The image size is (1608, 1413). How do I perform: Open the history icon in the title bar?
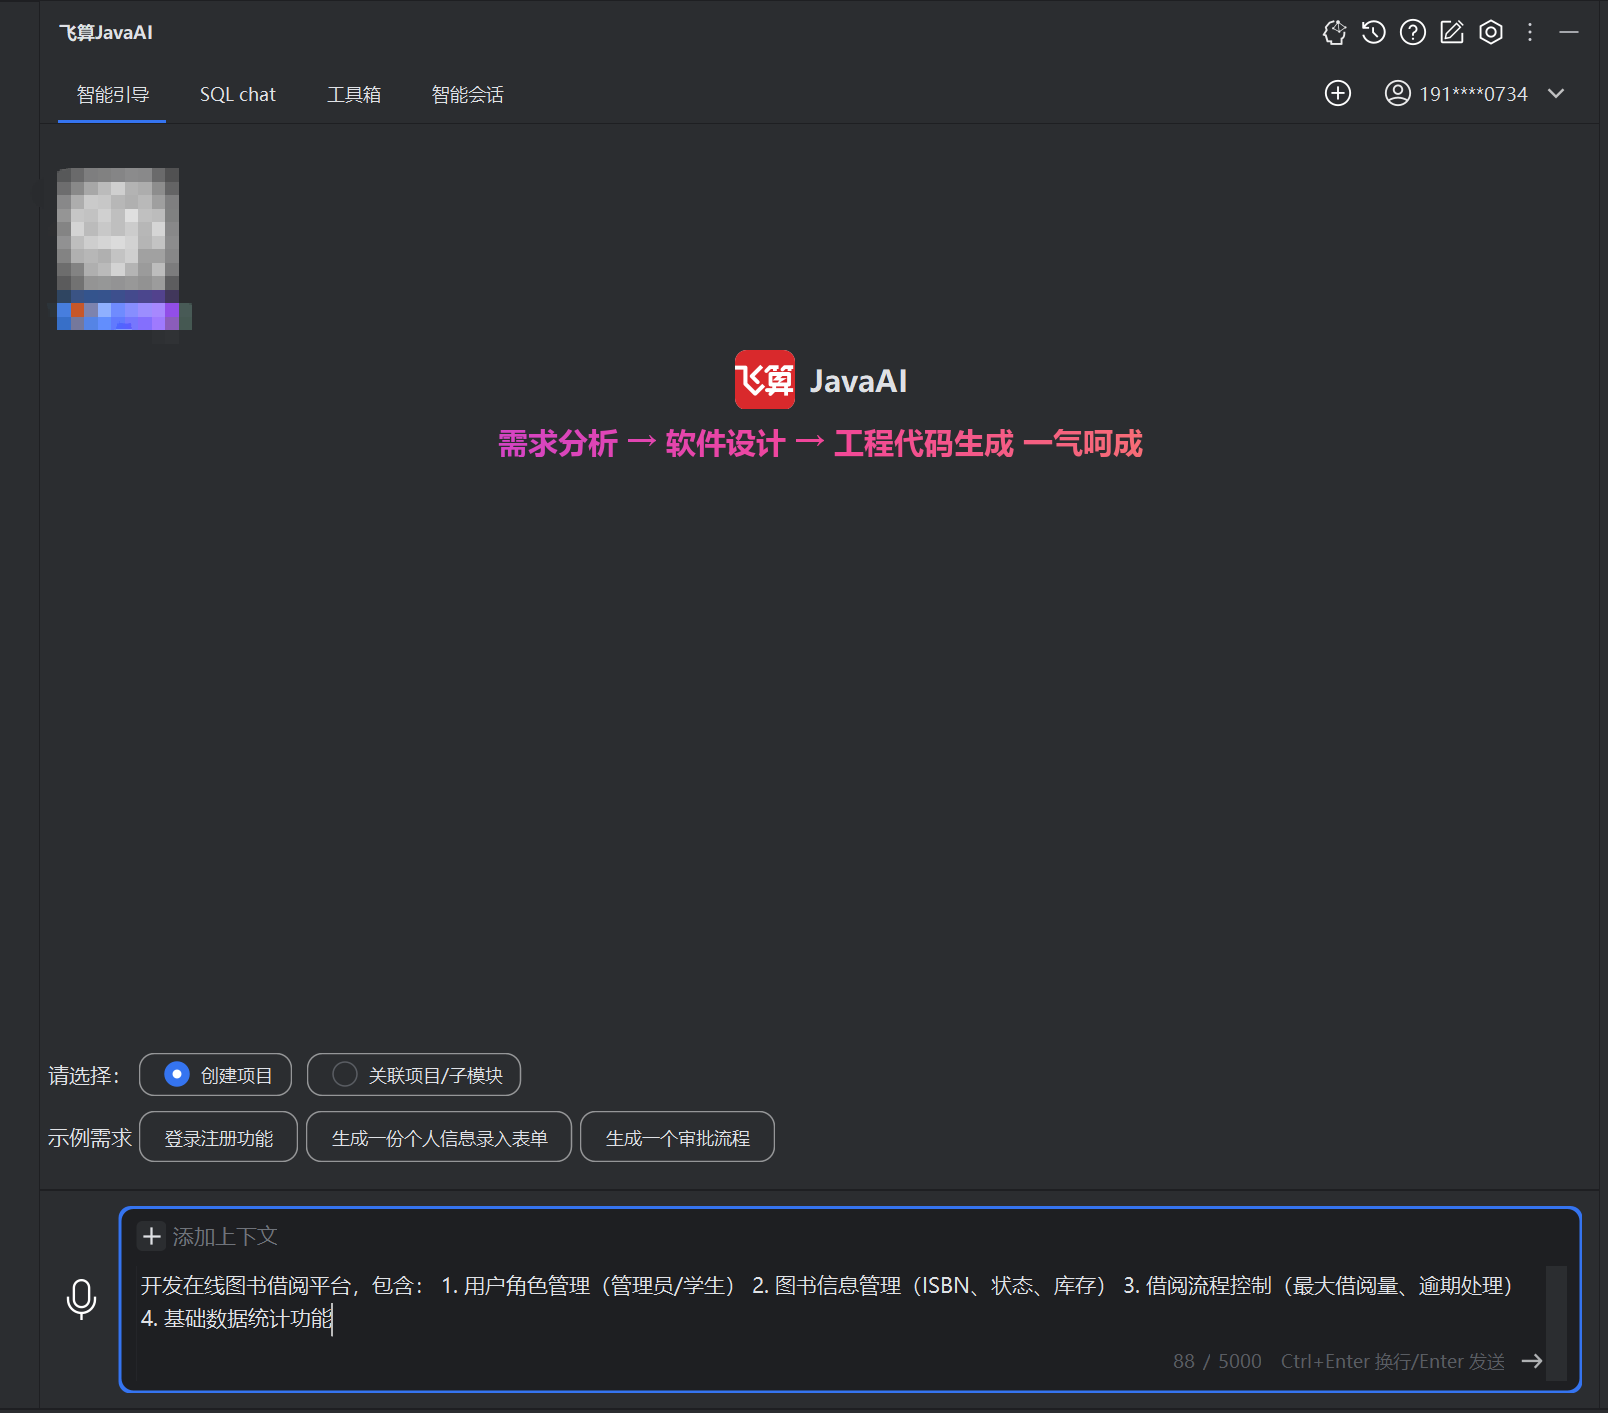(1372, 32)
